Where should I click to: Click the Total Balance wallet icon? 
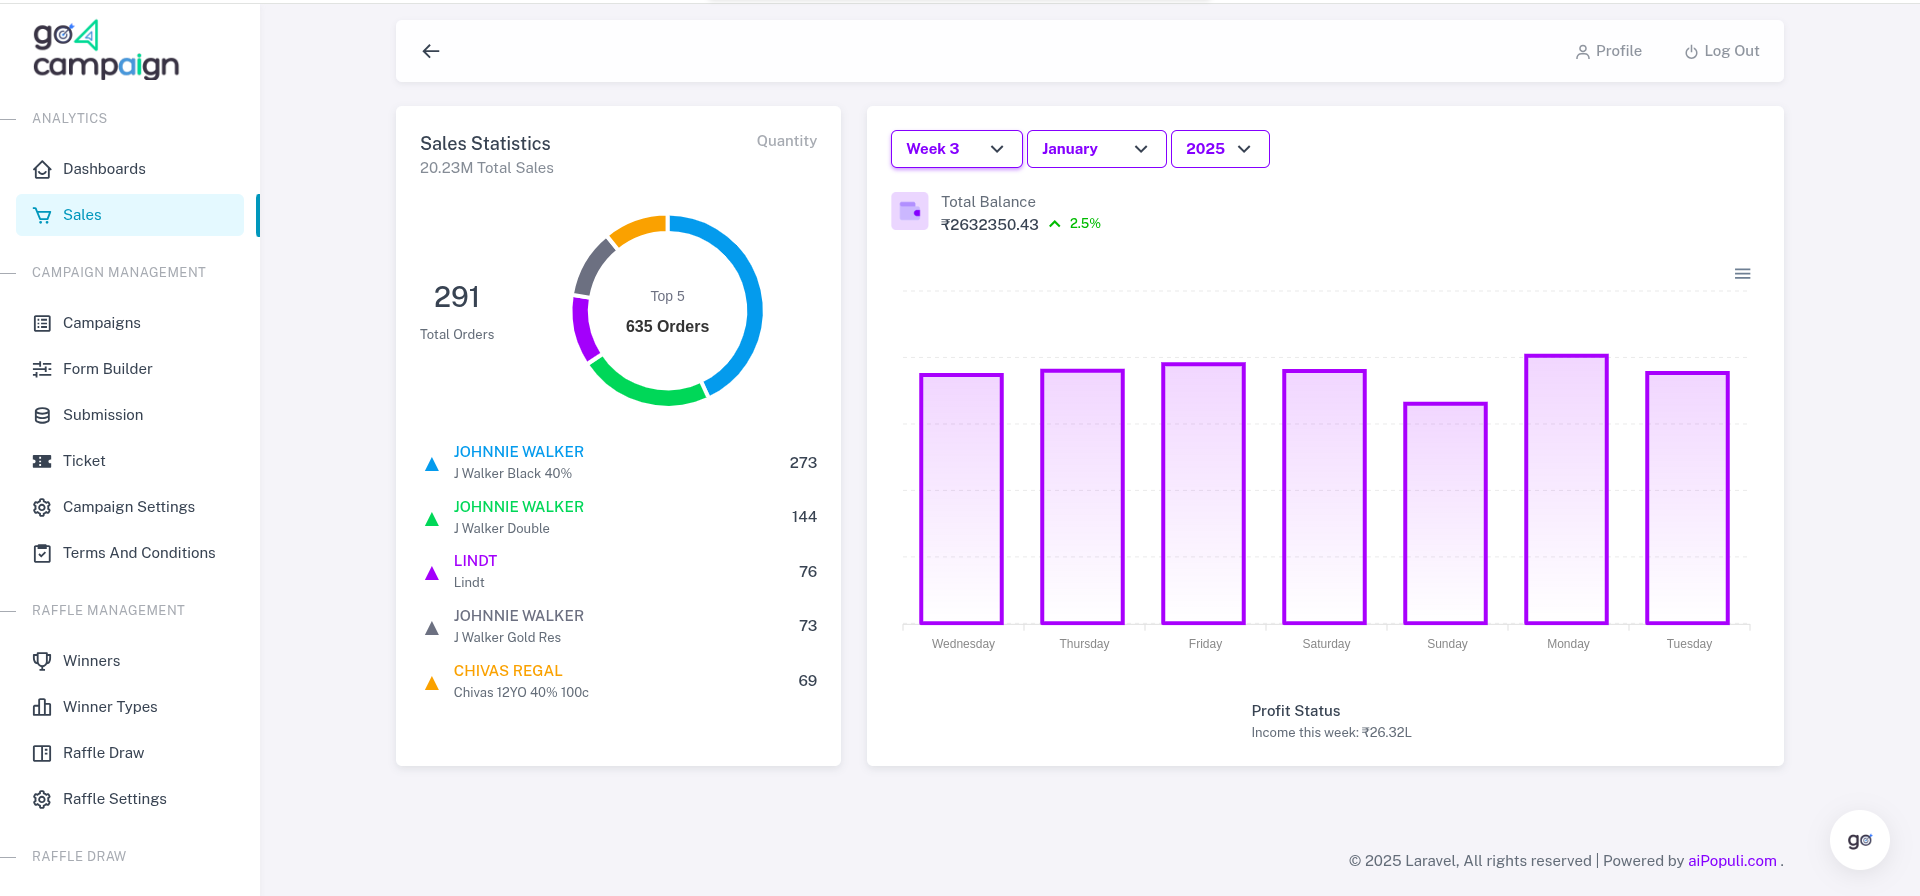910,211
